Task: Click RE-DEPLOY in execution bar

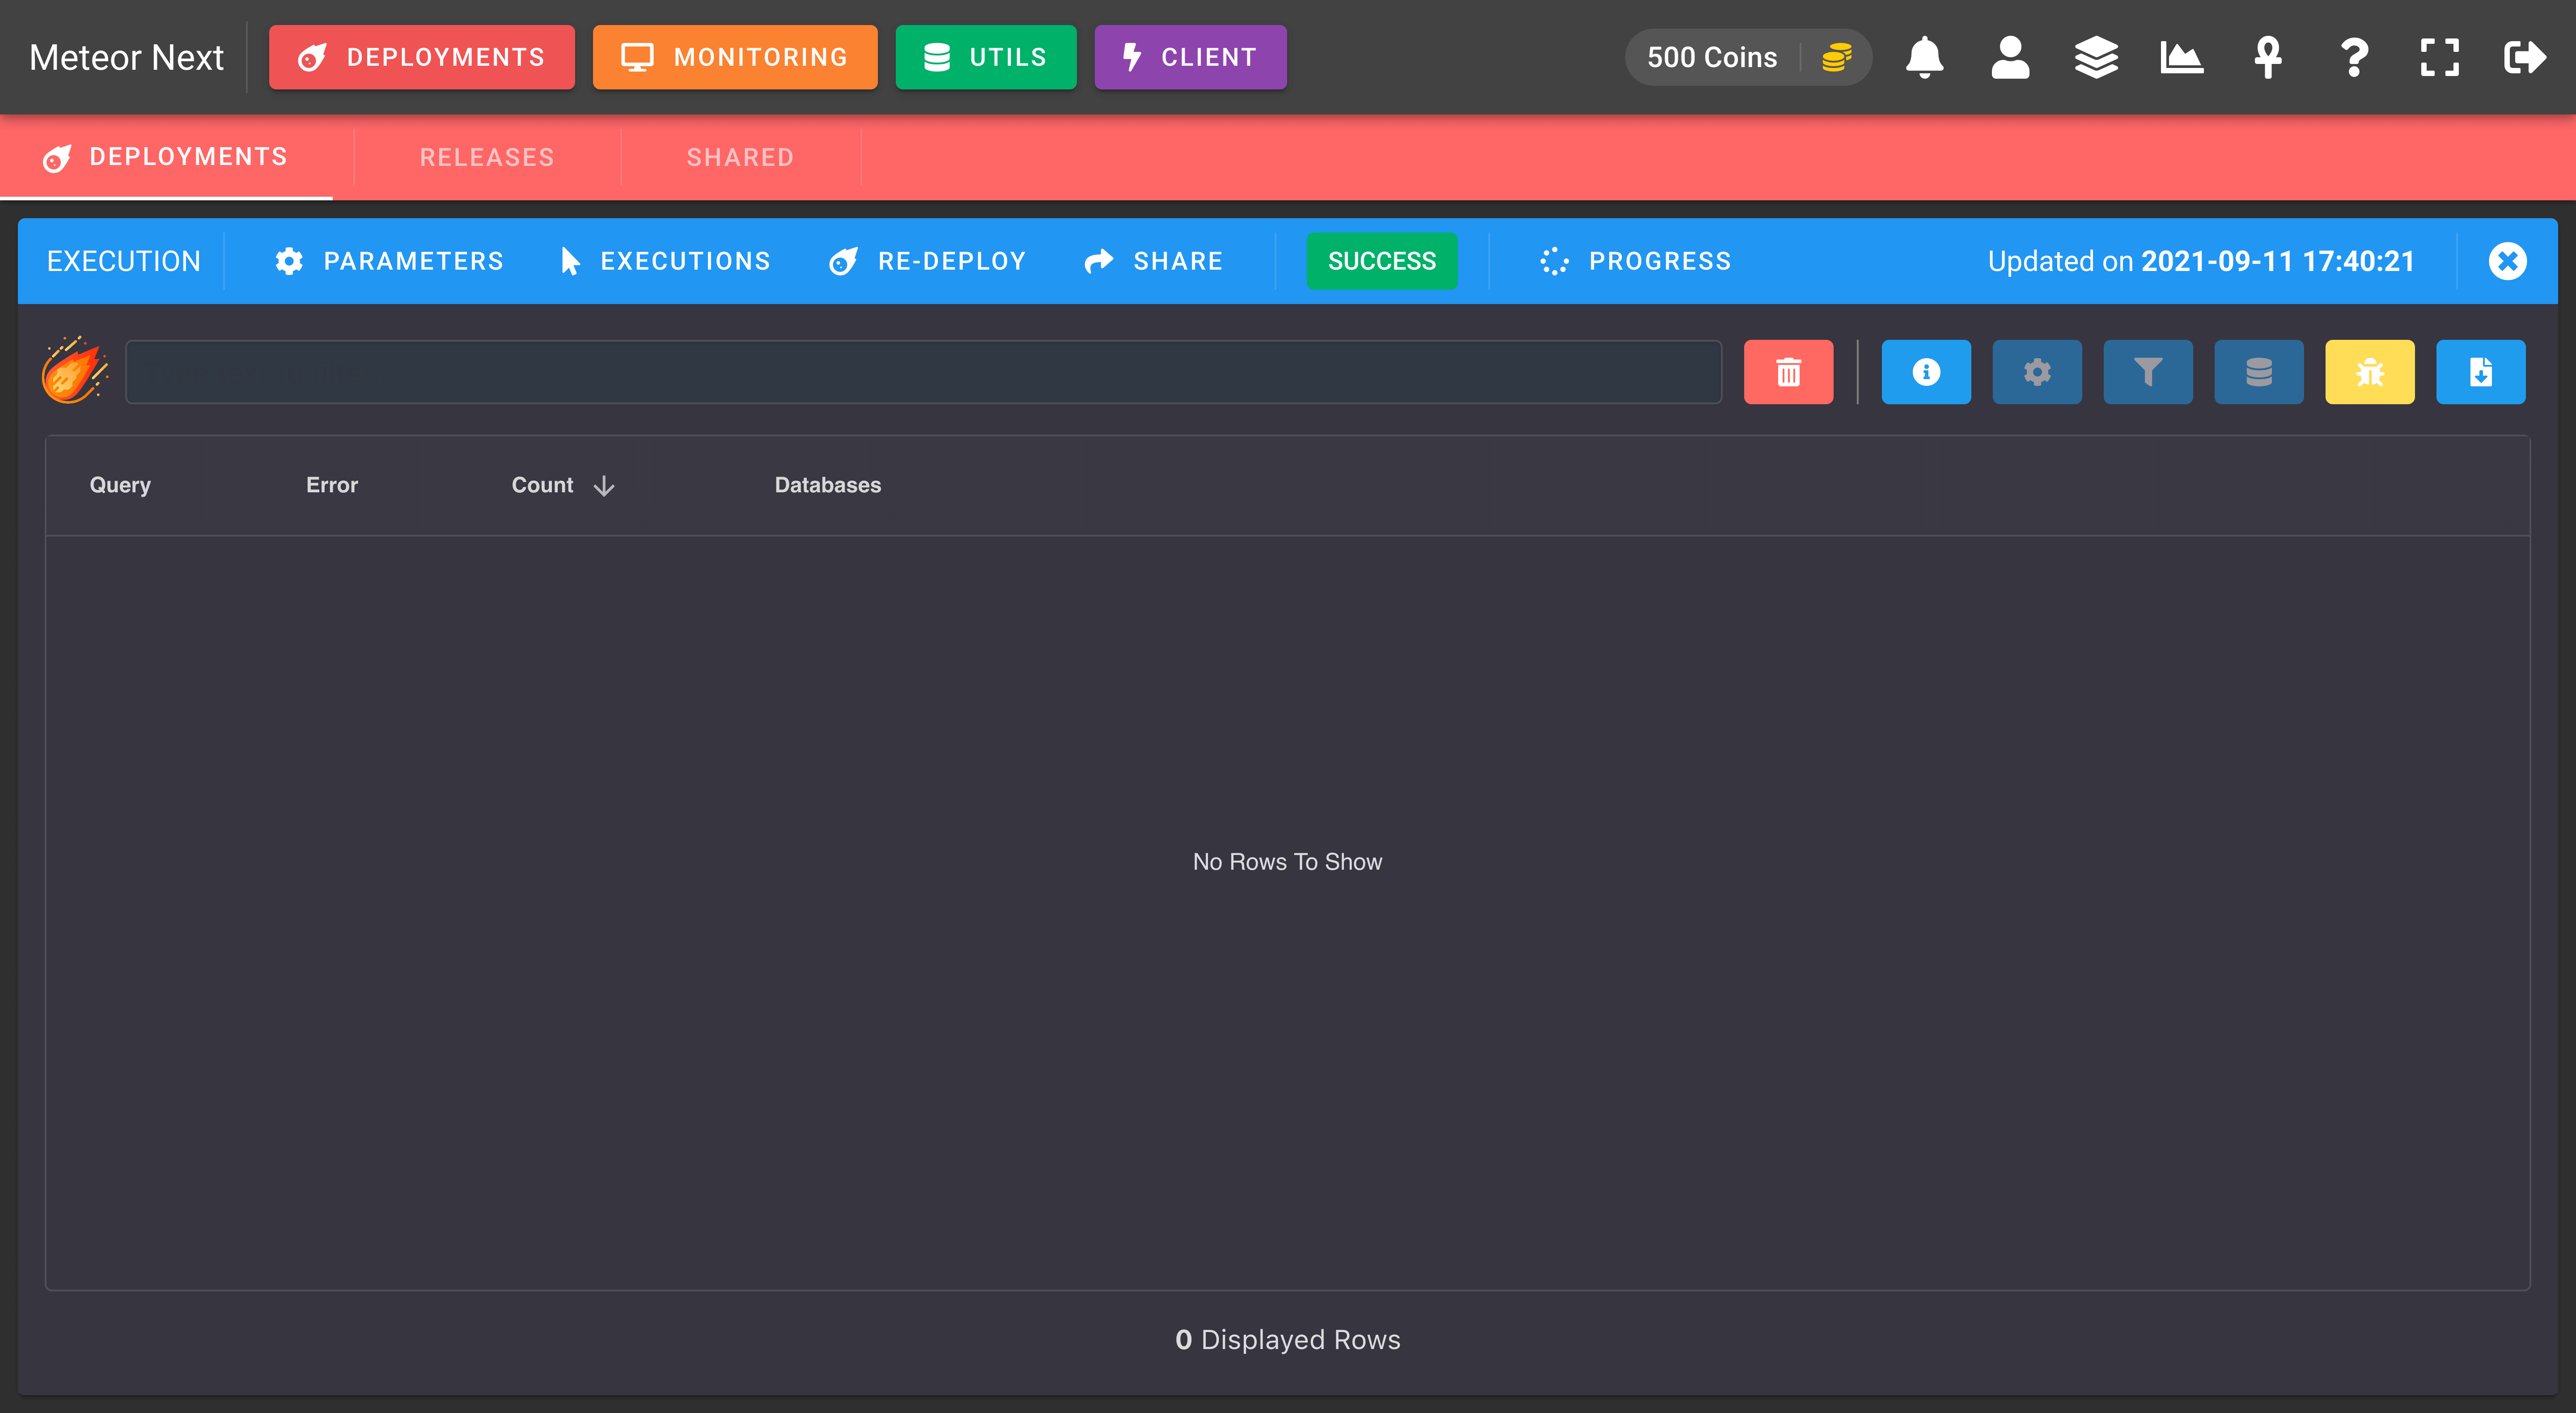Action: [x=927, y=261]
